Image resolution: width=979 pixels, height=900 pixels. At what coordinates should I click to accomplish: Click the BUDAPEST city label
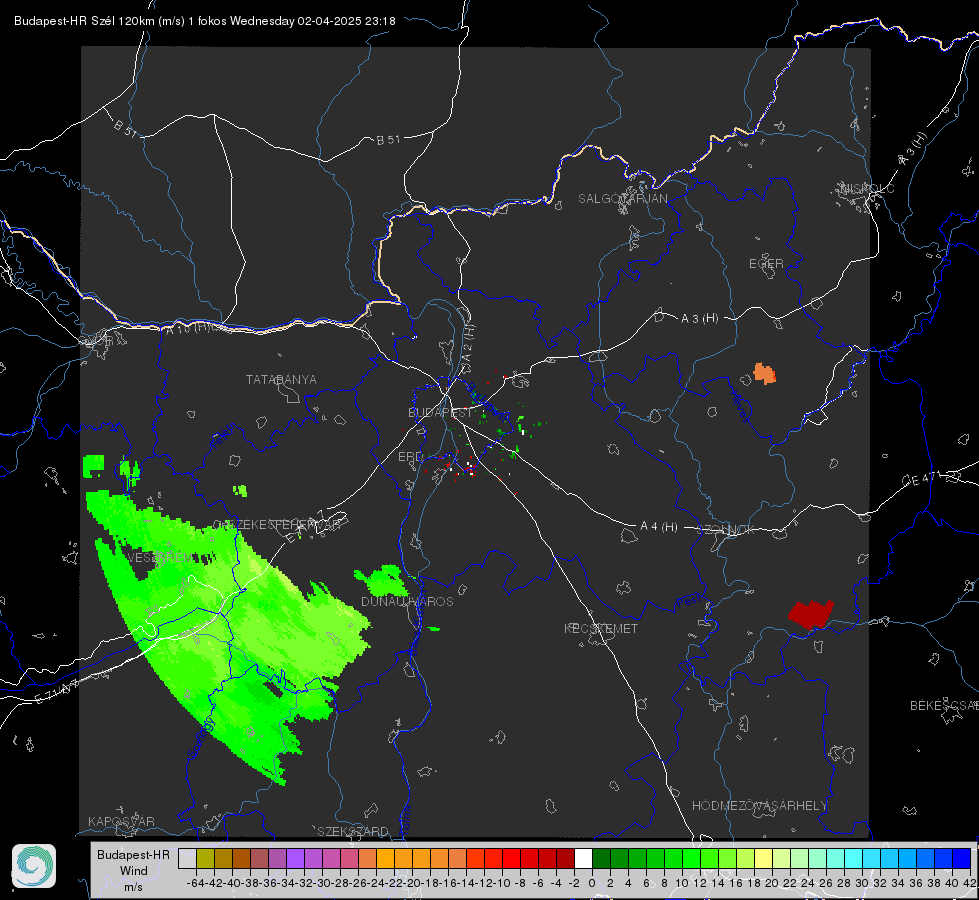tap(440, 412)
